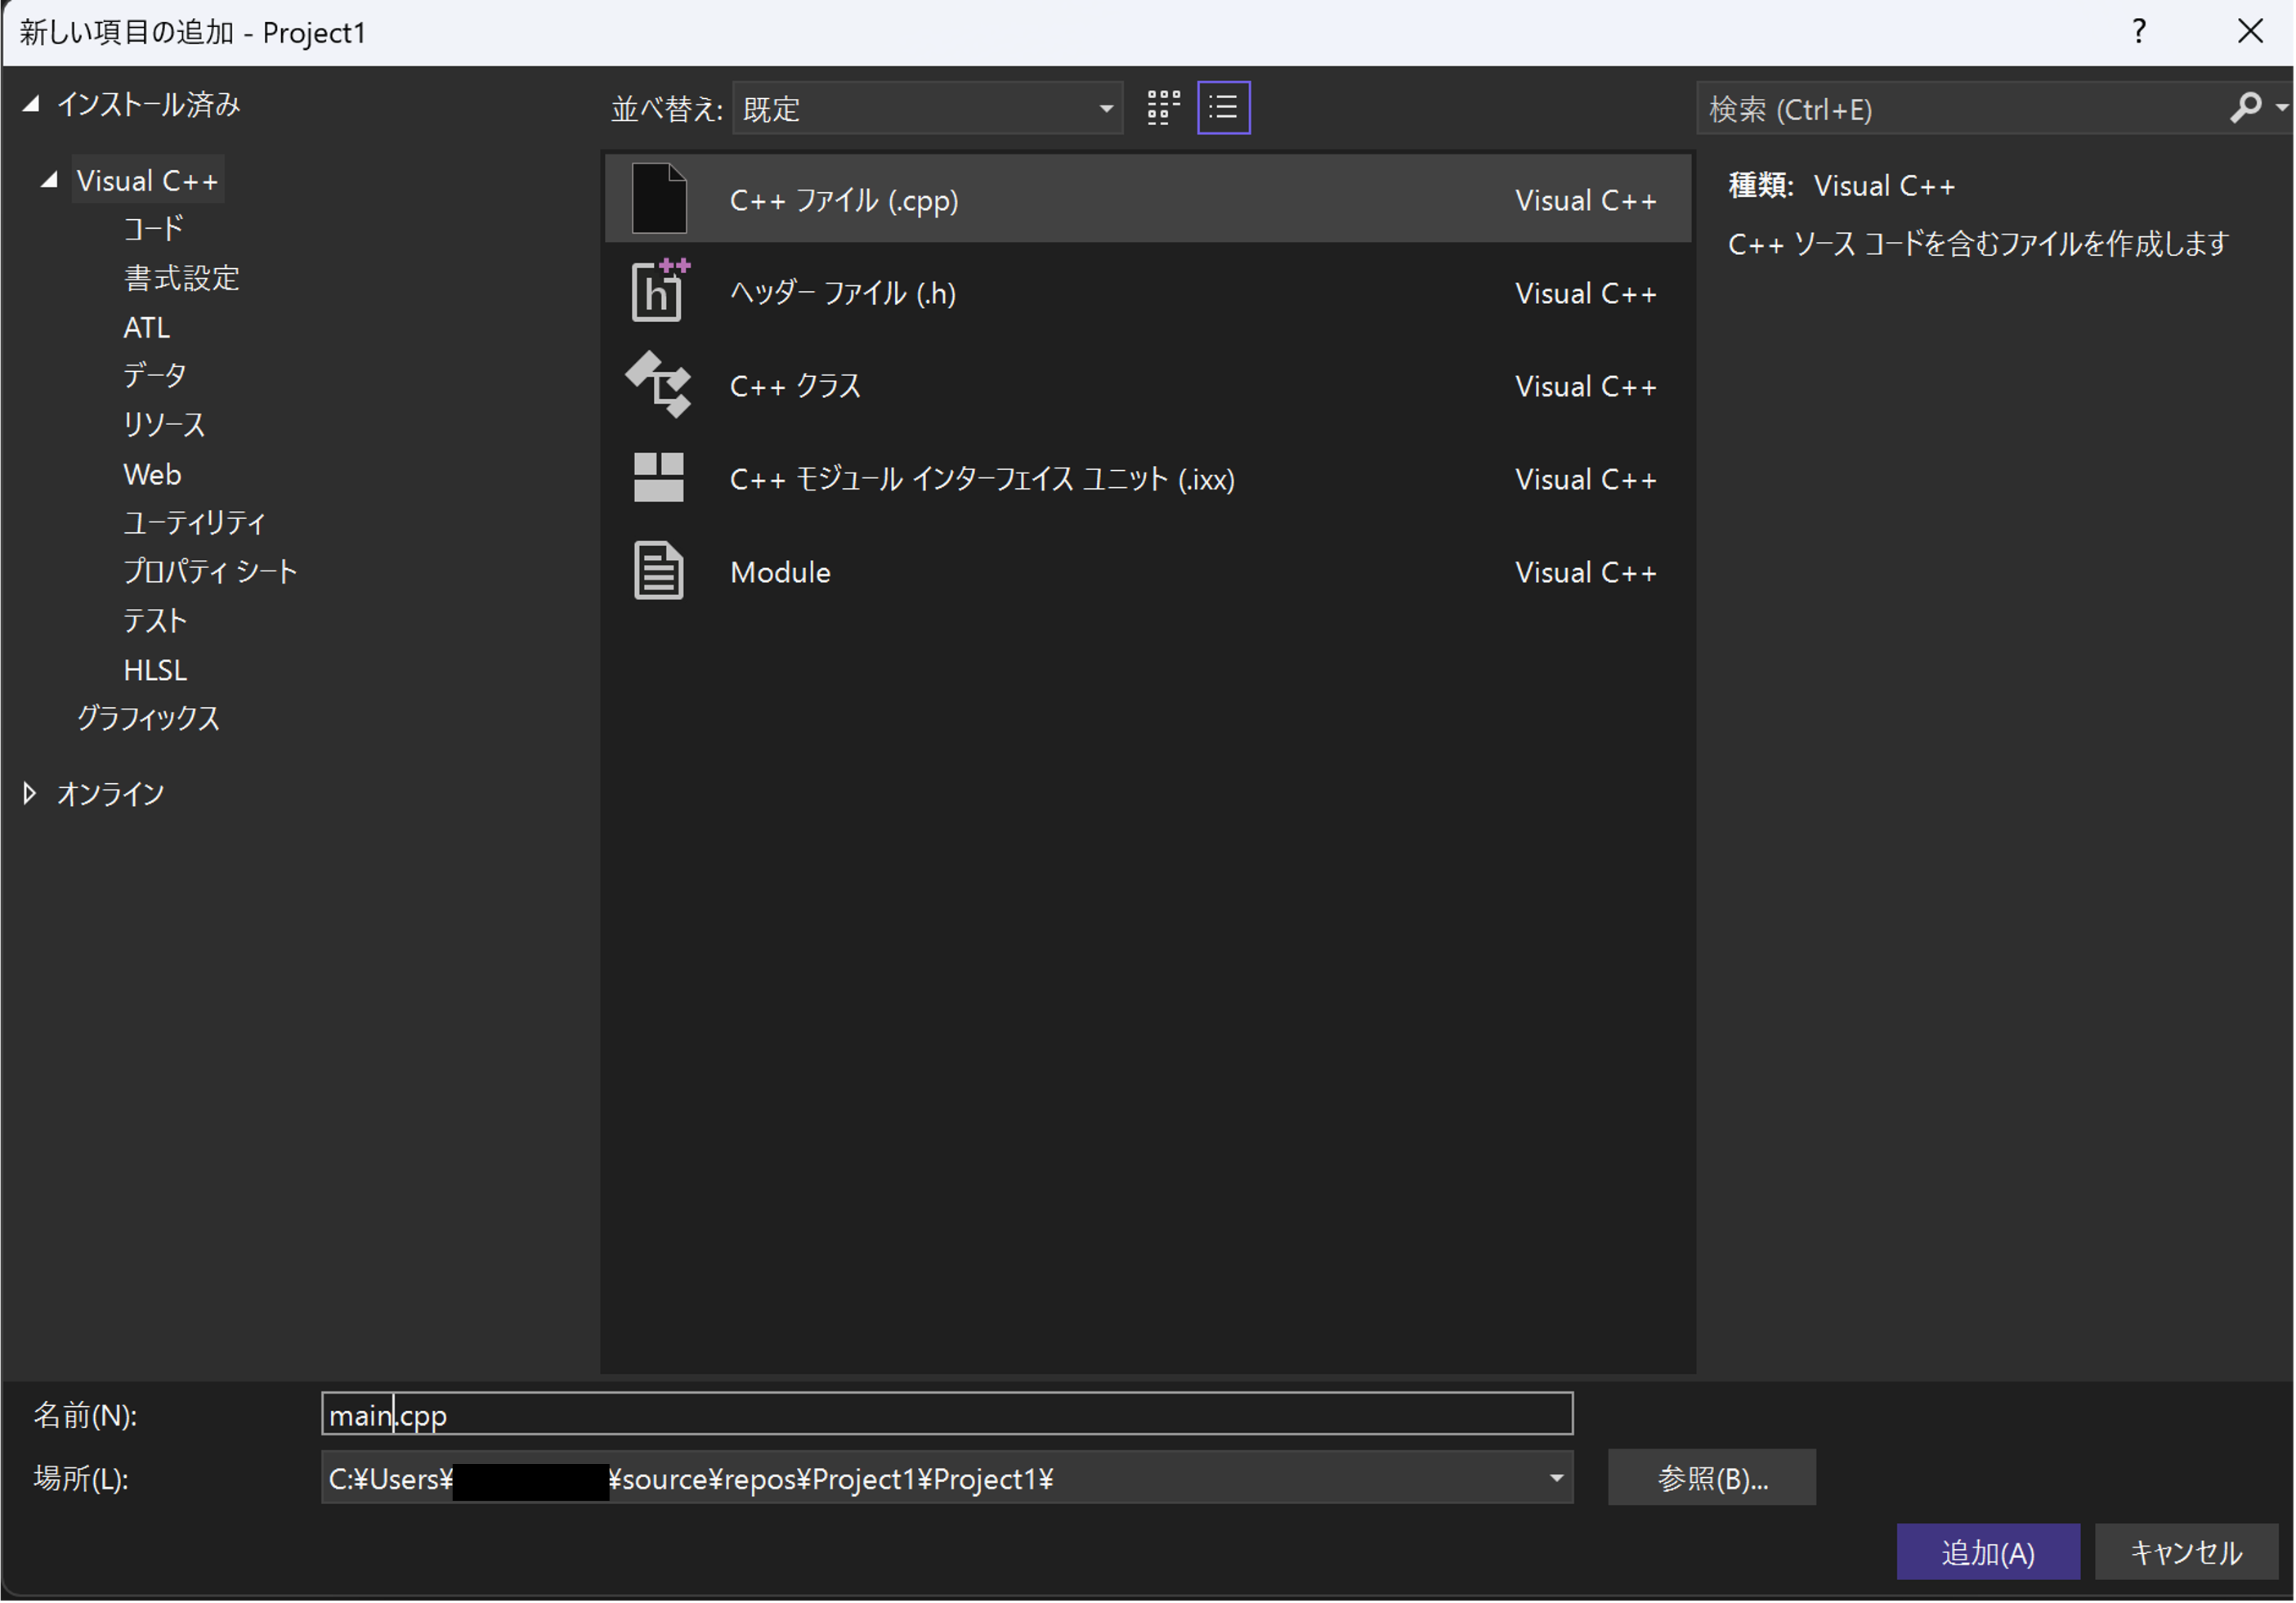Open the 場所 location dropdown arrow
This screenshot has height=1603, width=2296.
[x=1556, y=1478]
